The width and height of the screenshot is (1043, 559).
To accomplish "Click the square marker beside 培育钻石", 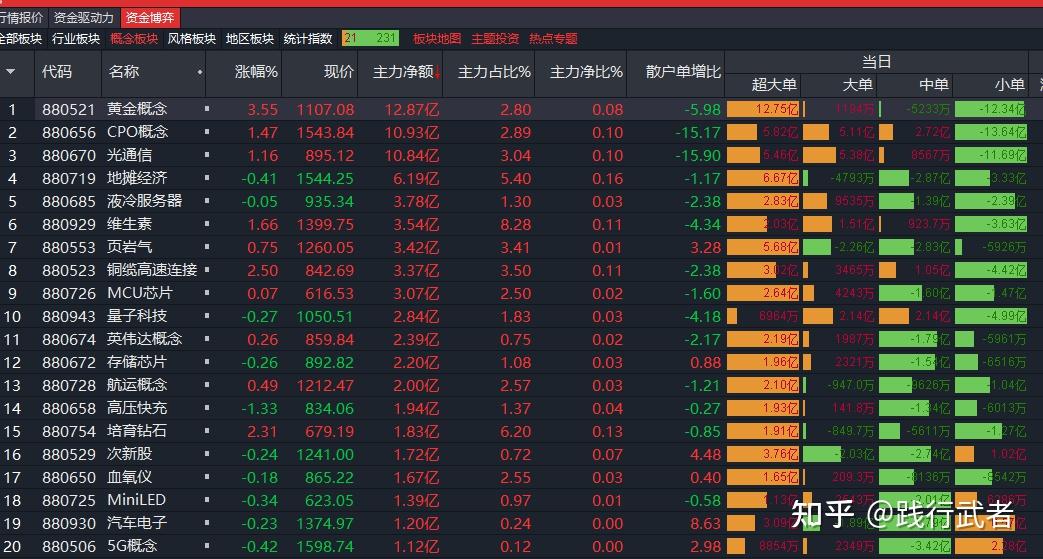I will [x=207, y=431].
